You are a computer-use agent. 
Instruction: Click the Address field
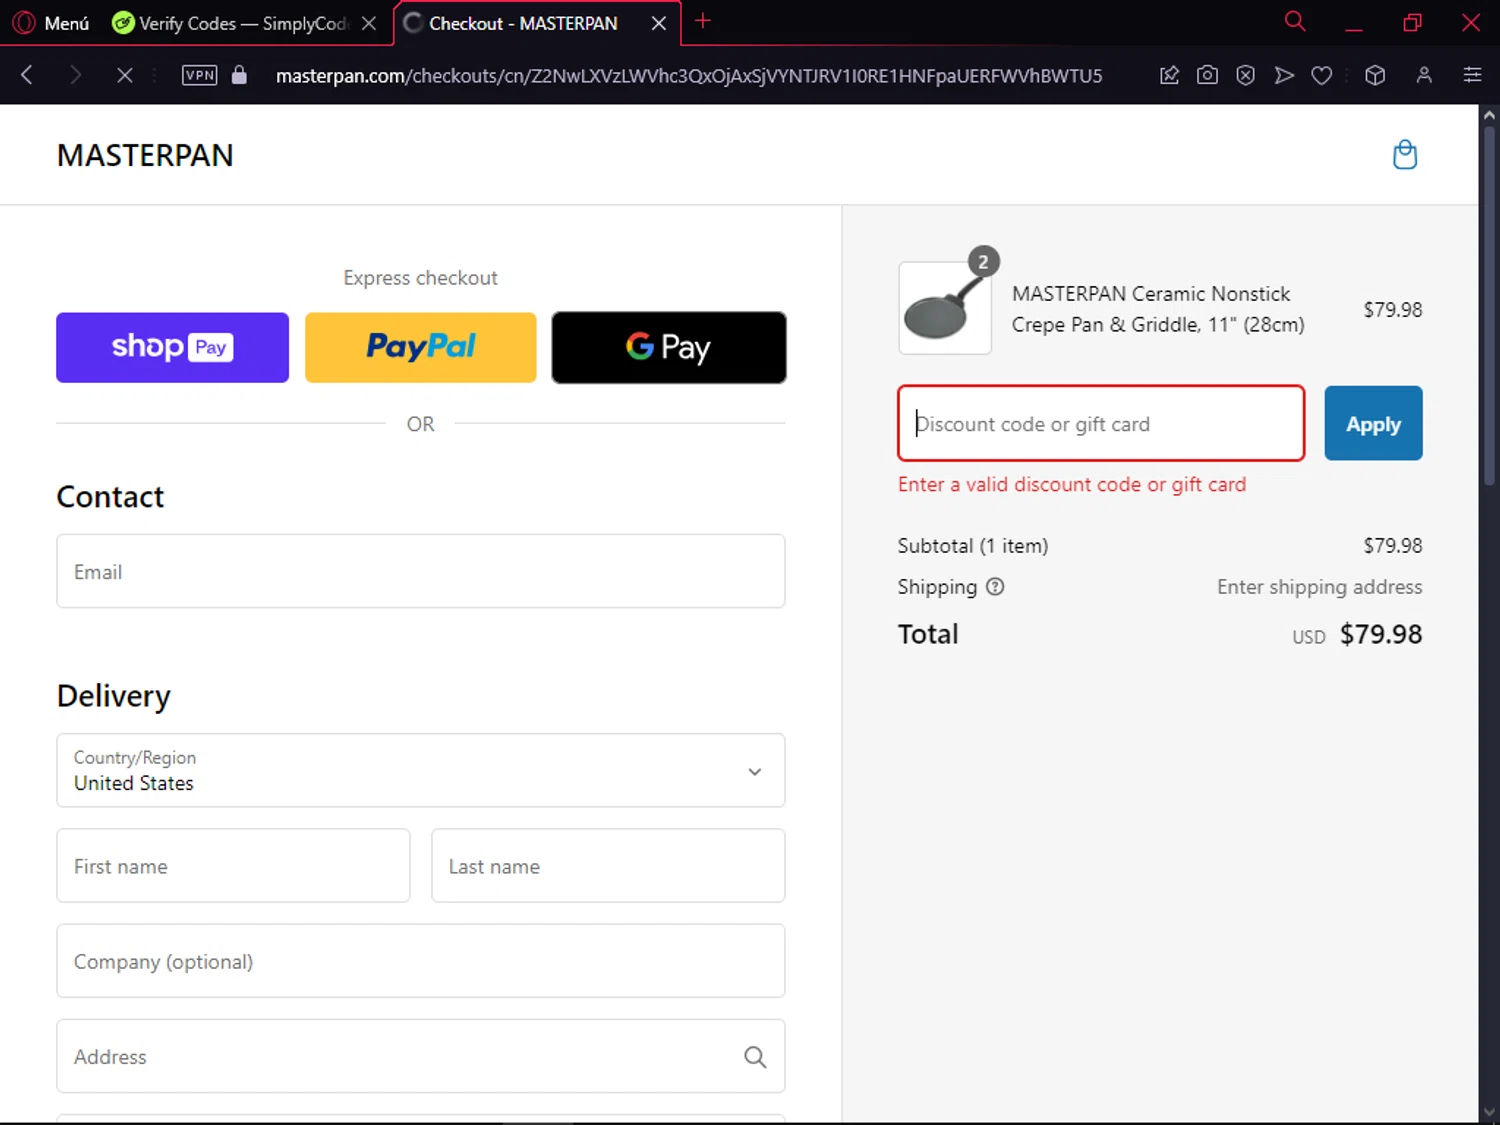pyautogui.click(x=421, y=1056)
